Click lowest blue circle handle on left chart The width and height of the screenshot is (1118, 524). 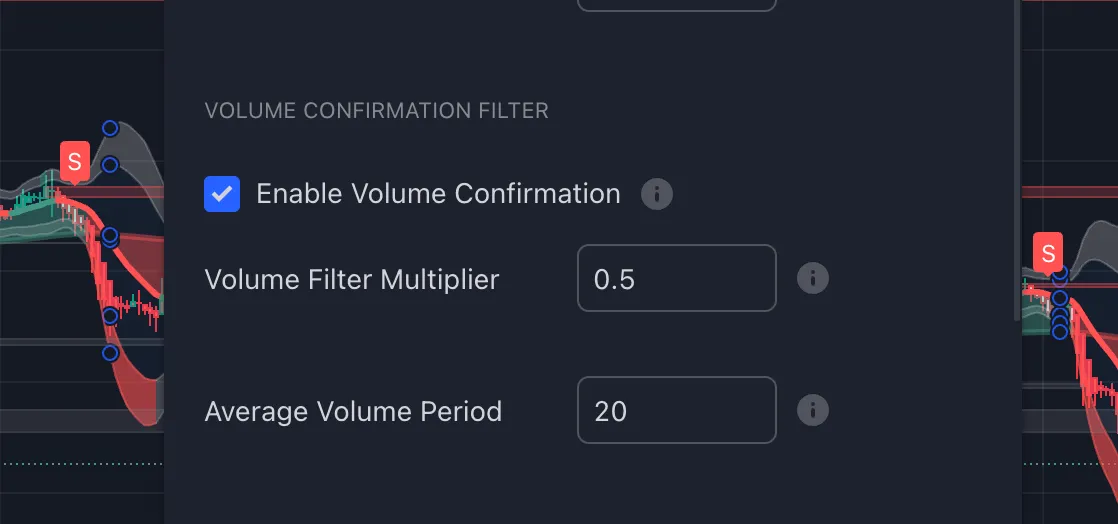click(x=110, y=353)
